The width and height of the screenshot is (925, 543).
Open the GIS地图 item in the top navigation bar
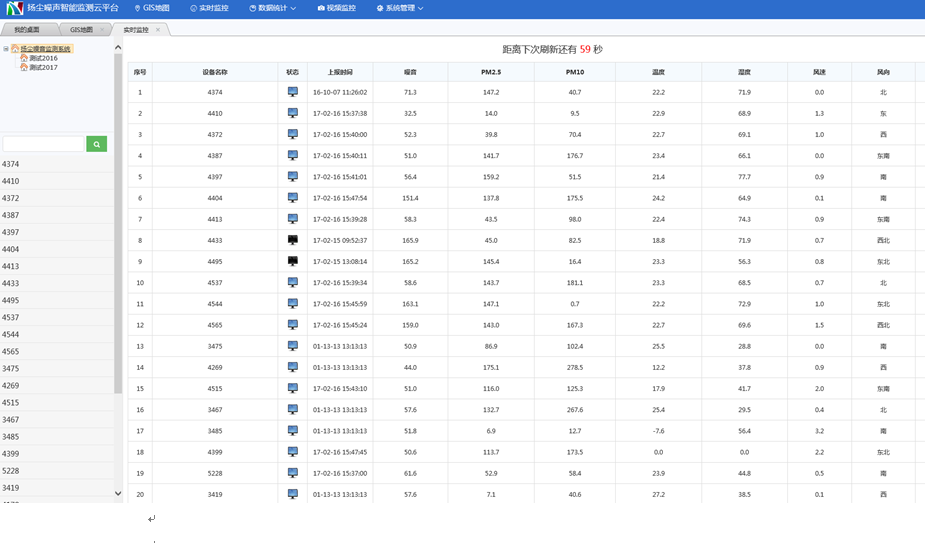(x=152, y=8)
